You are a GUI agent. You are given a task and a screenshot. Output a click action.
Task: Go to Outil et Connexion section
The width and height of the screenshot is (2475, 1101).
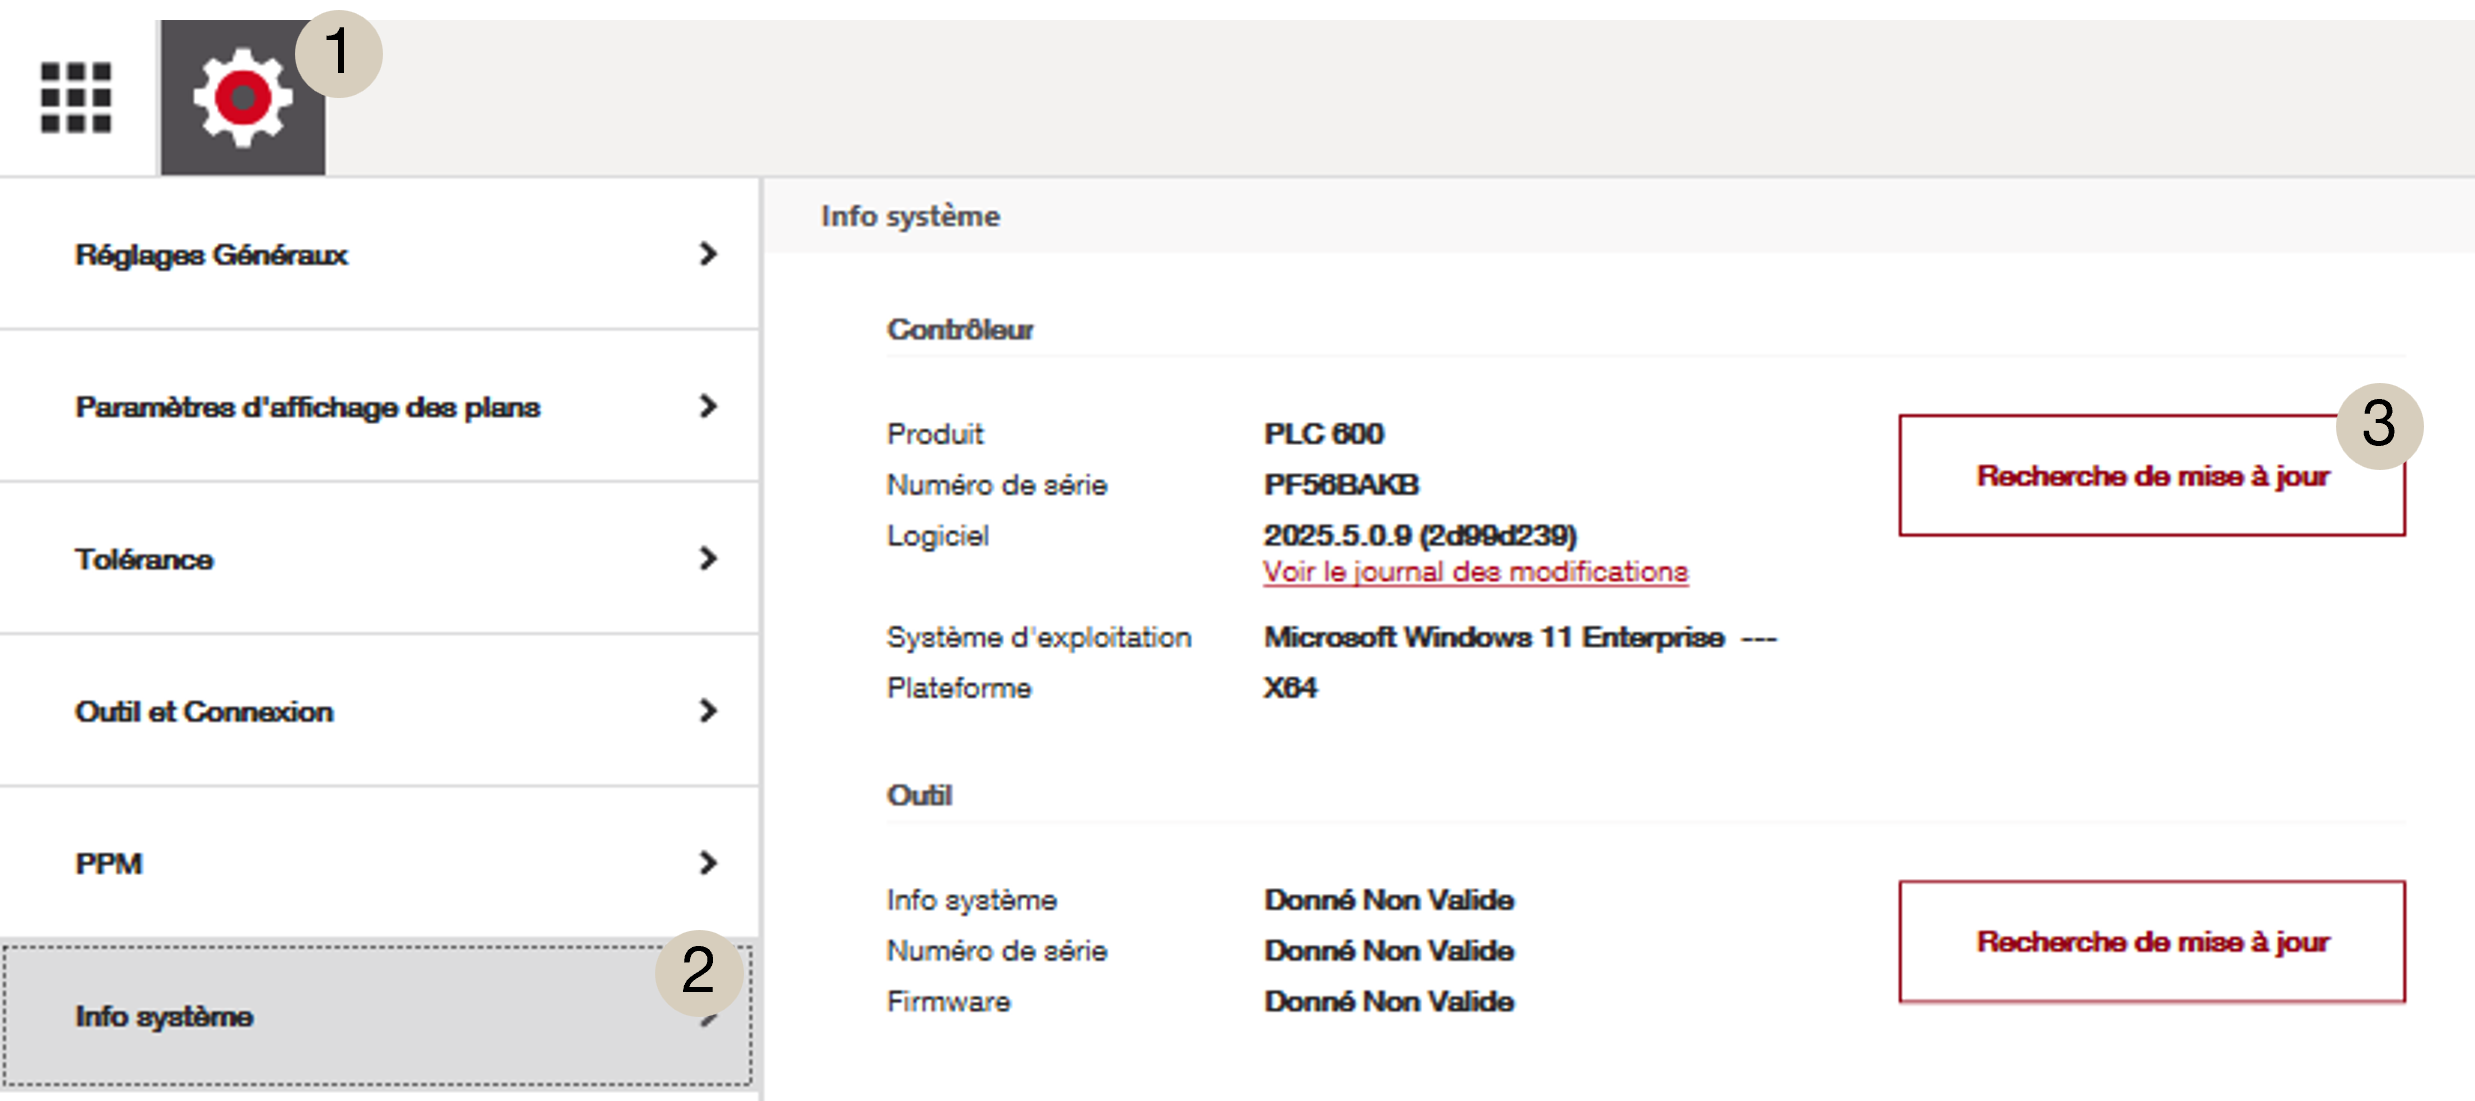(x=204, y=712)
